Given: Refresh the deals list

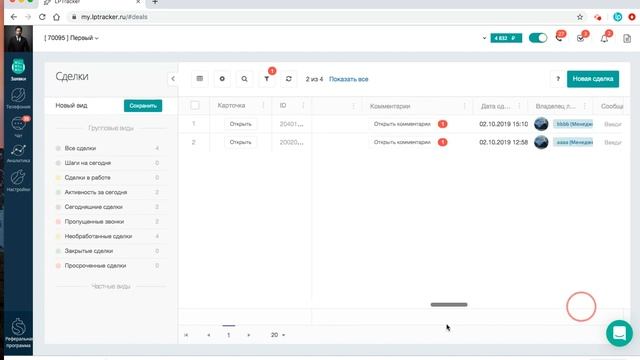Looking at the screenshot, I should coord(289,79).
